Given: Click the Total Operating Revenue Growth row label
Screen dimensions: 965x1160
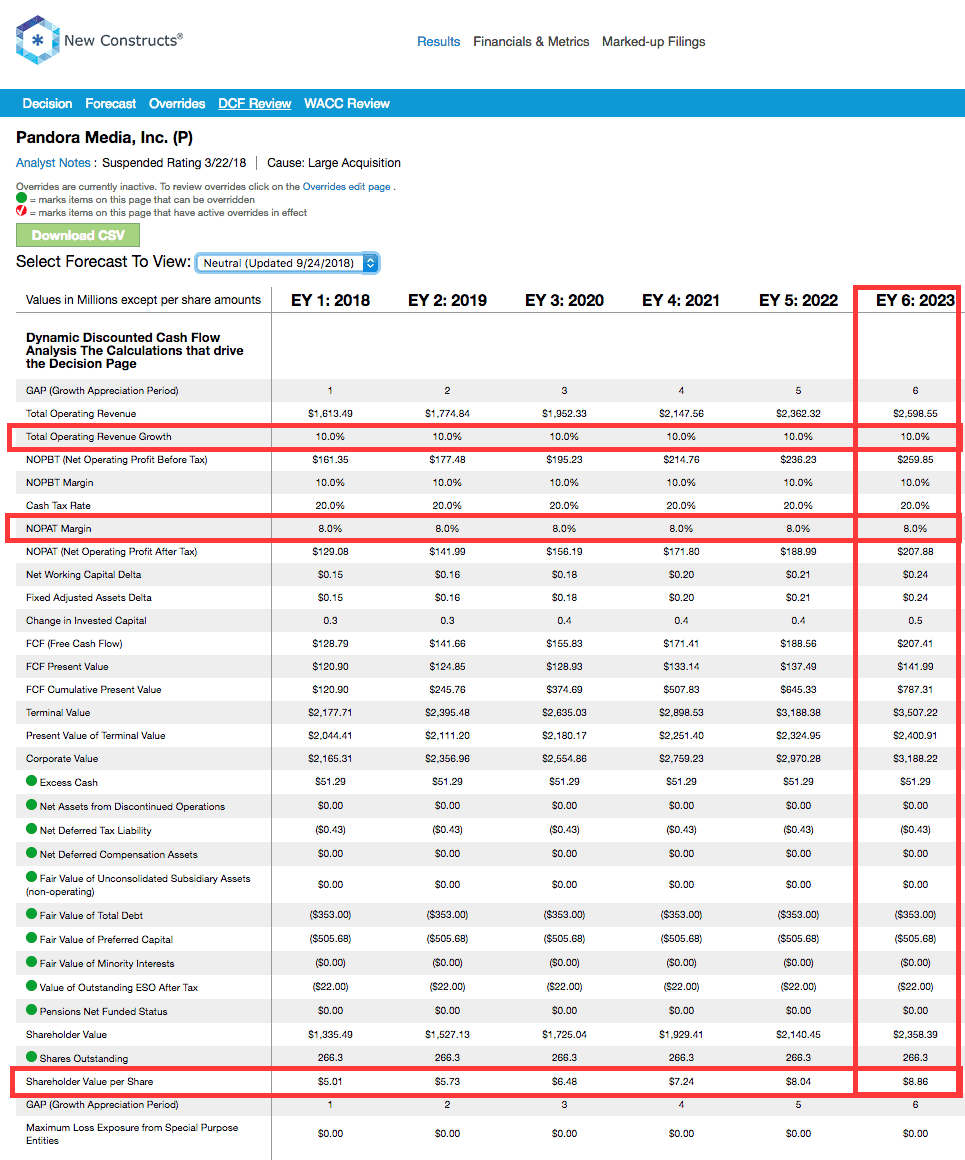Looking at the screenshot, I should [x=98, y=436].
